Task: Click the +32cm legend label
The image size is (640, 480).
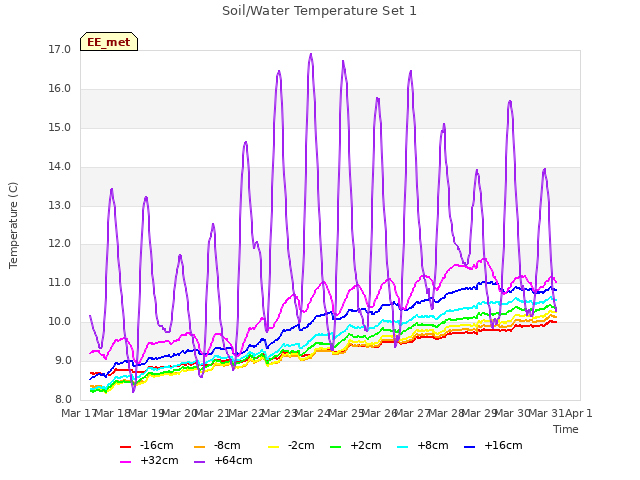Action: [159, 460]
